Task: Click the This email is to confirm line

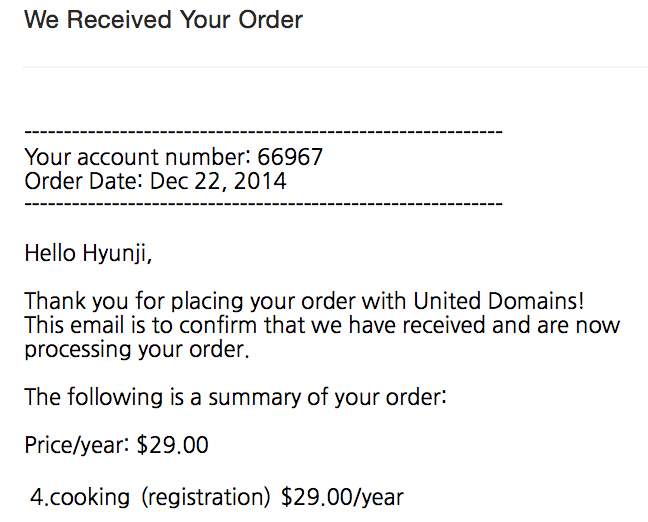Action: 322,325
